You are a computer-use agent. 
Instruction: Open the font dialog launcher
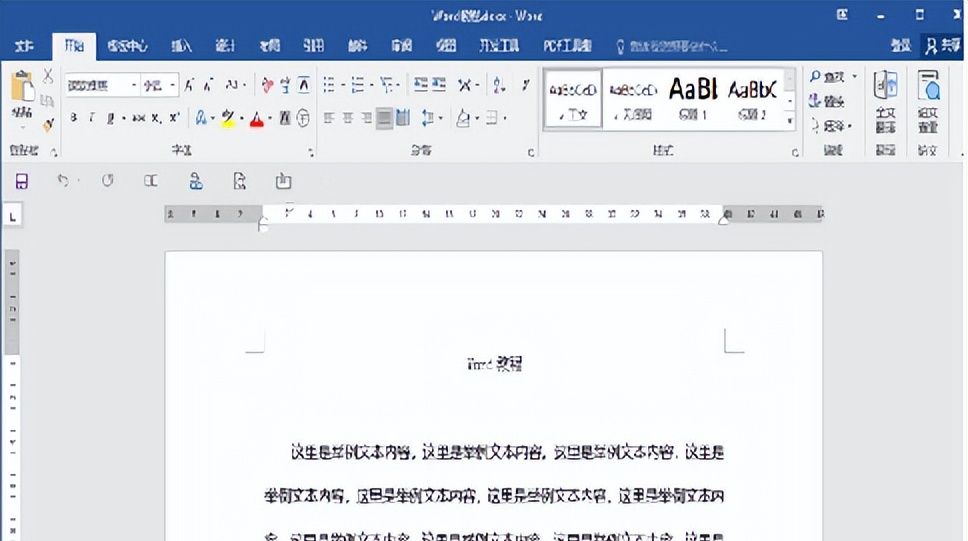311,151
